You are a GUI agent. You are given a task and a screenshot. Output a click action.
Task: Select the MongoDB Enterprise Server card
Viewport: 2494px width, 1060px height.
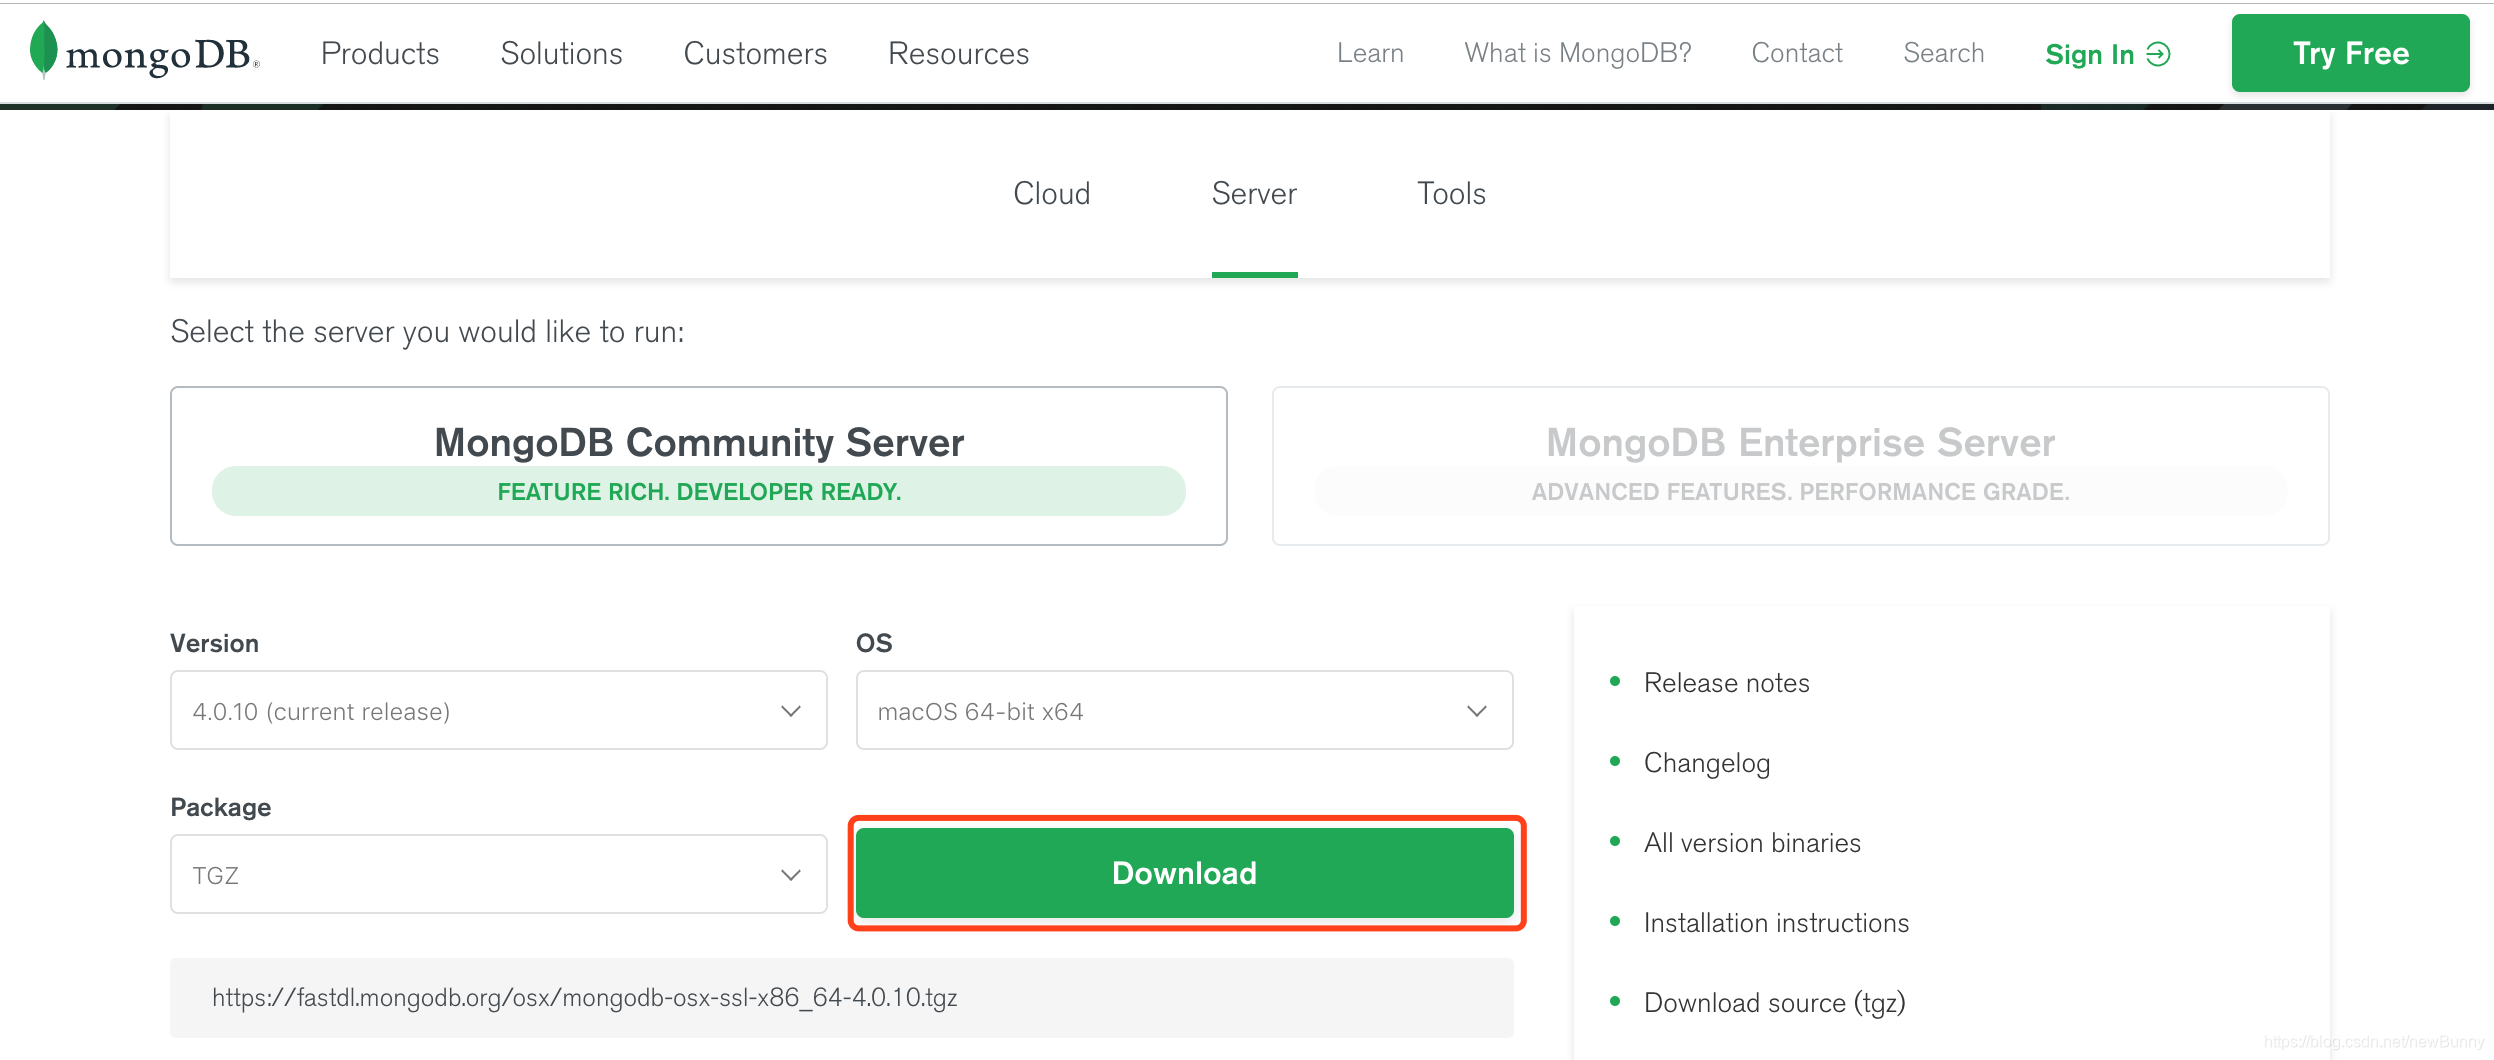click(1798, 465)
